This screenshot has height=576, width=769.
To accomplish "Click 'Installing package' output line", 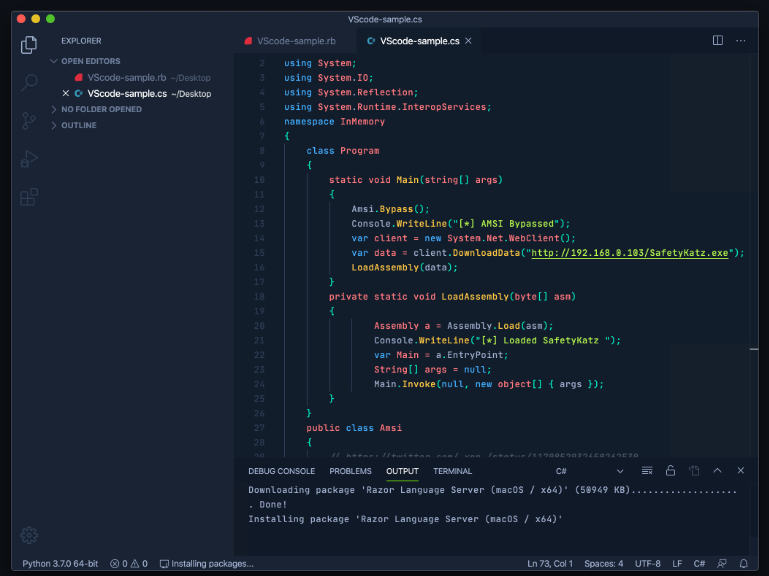I will click(405, 519).
